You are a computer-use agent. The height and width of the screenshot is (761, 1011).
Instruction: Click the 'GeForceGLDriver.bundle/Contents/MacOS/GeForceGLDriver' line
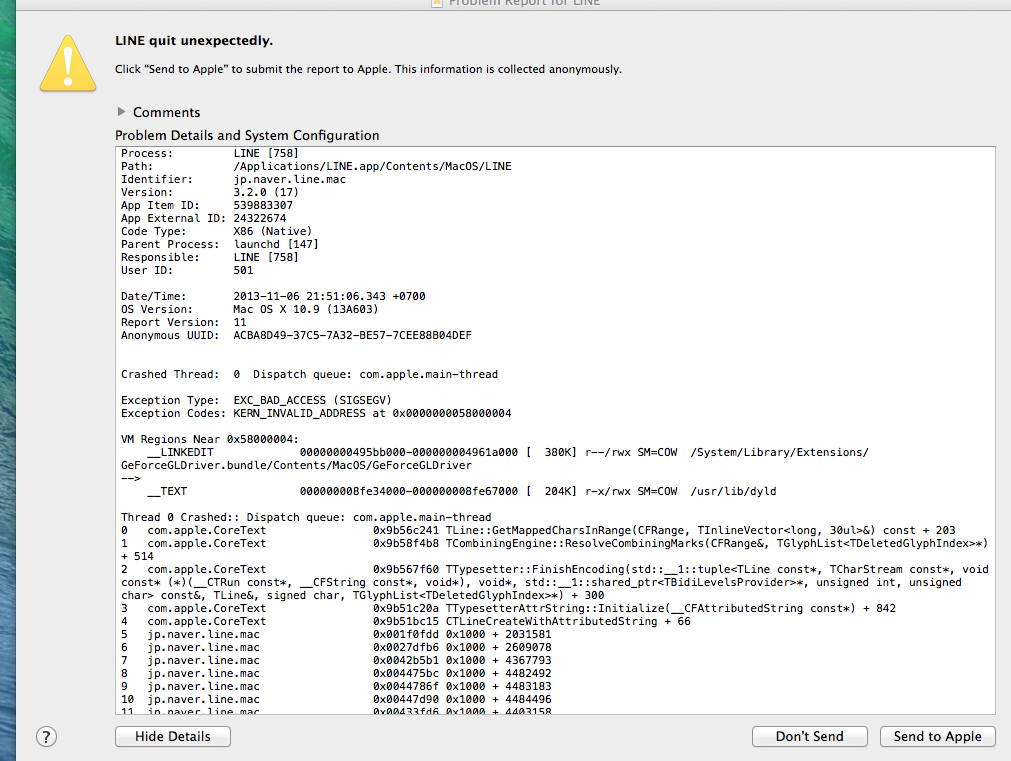pyautogui.click(x=296, y=465)
